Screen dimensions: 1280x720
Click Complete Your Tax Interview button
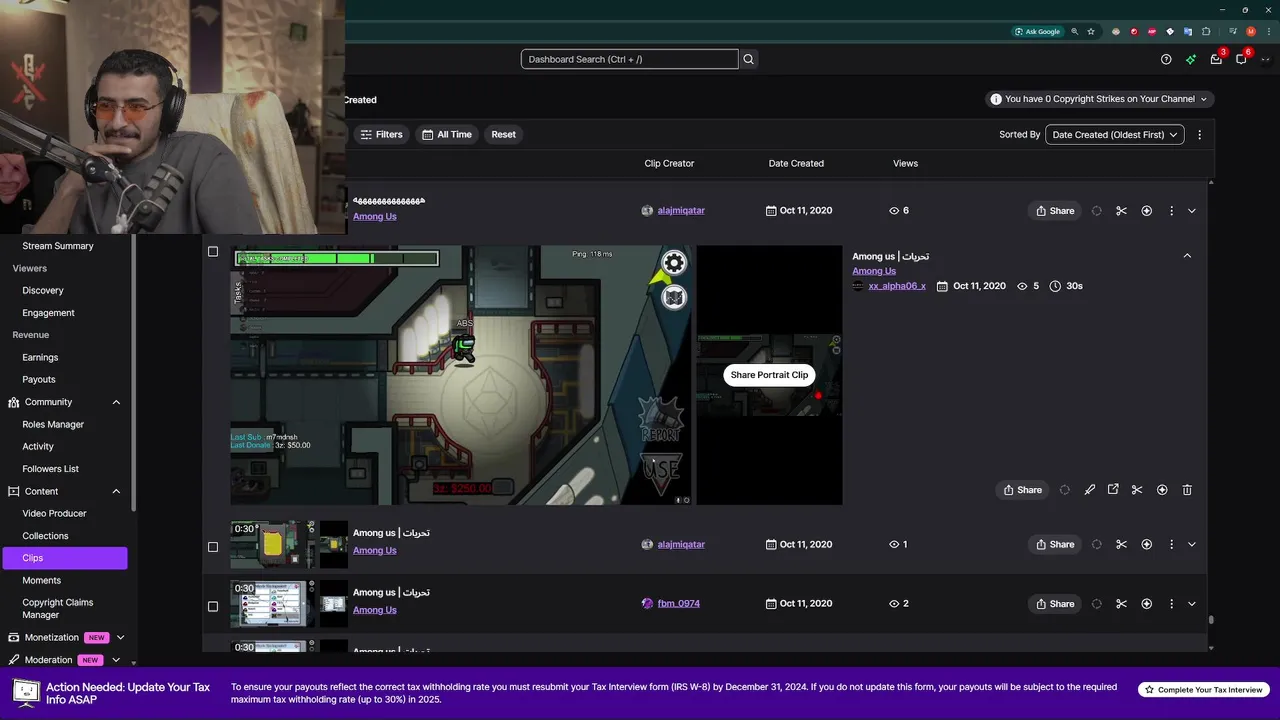[1203, 690]
